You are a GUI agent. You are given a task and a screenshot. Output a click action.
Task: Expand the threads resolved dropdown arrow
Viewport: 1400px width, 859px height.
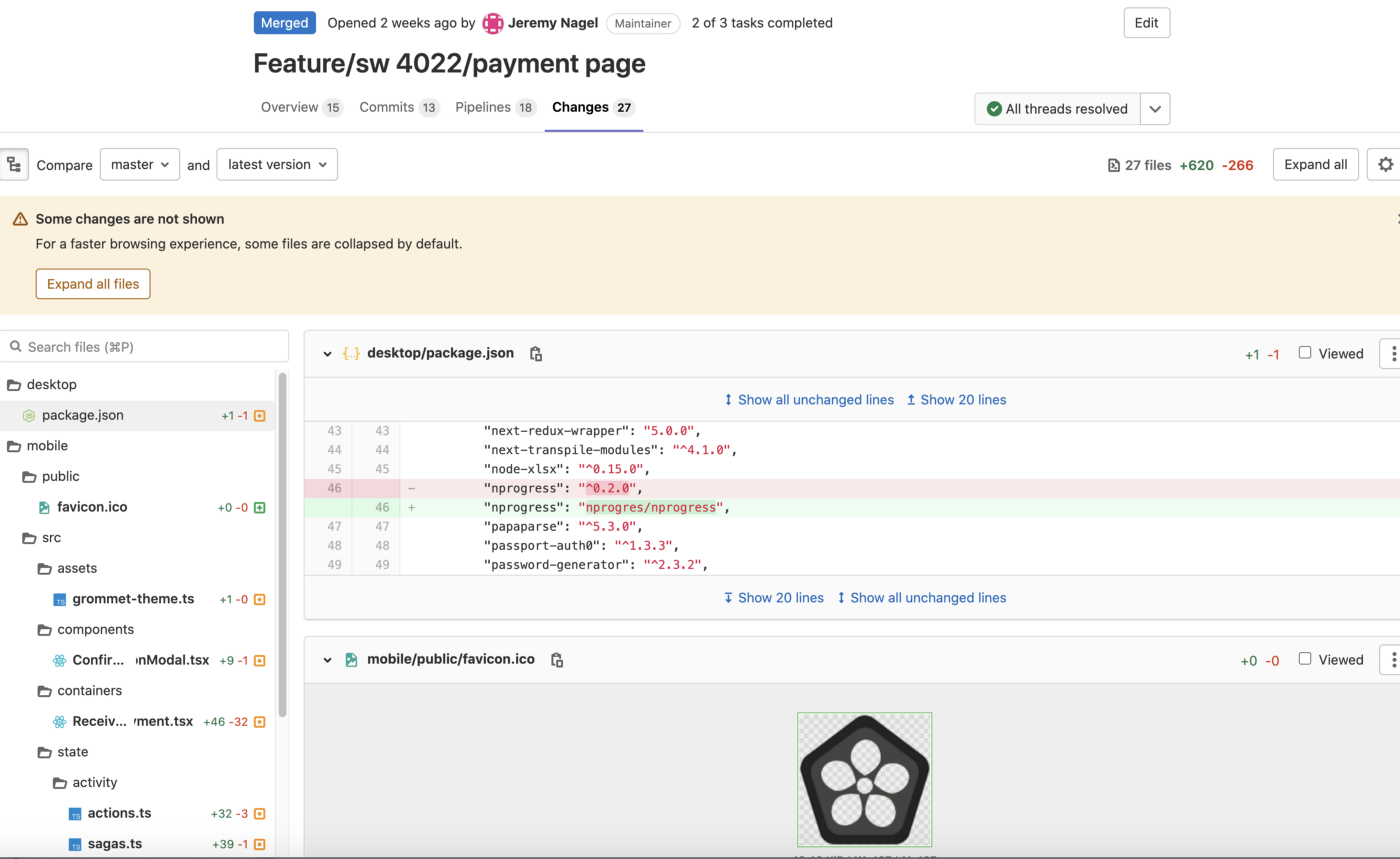click(x=1155, y=109)
